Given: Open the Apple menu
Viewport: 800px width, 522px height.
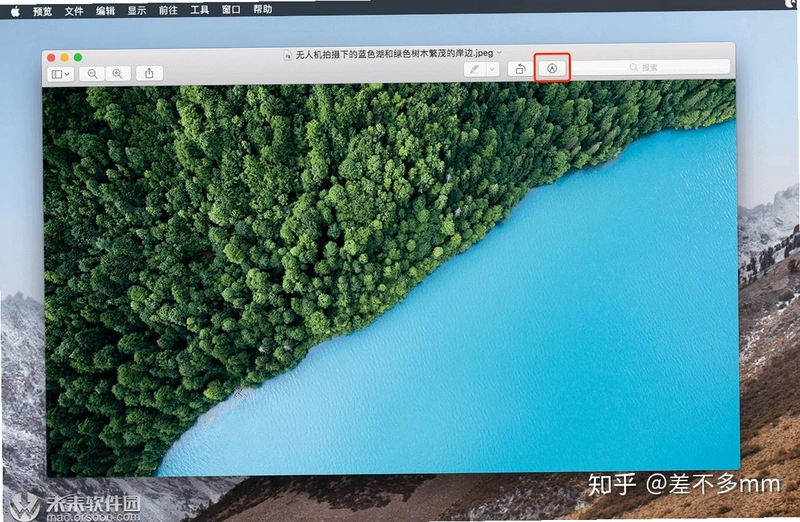Looking at the screenshot, I should pos(15,11).
